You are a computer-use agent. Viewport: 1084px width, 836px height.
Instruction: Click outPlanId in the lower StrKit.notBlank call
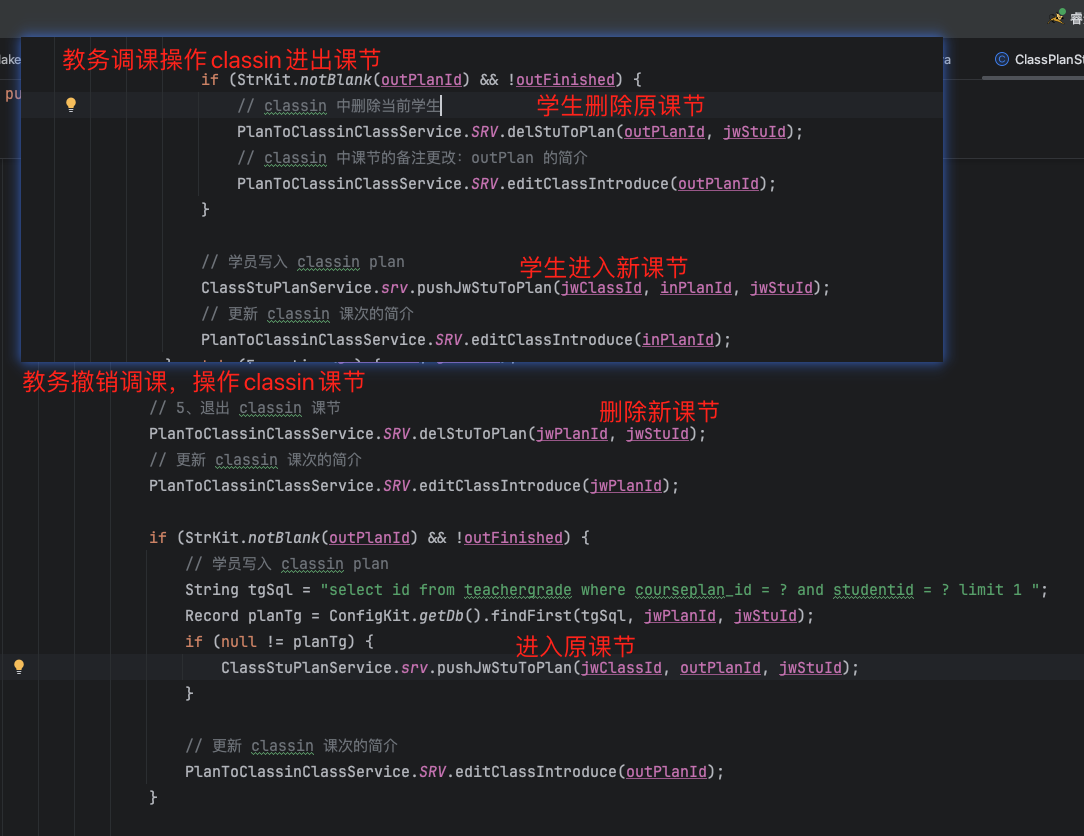point(369,537)
